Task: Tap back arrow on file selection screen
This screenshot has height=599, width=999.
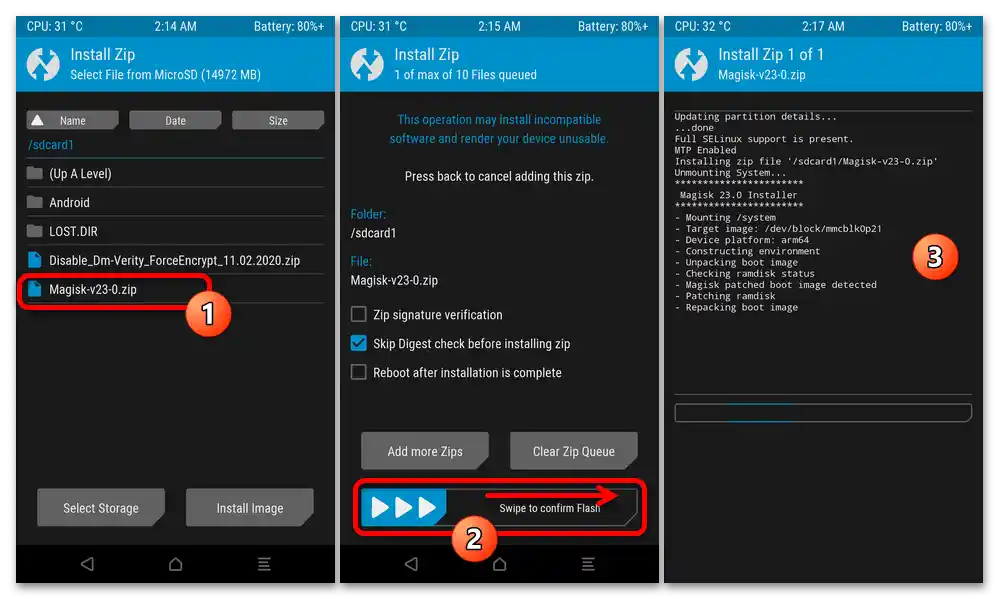Action: (x=88, y=564)
